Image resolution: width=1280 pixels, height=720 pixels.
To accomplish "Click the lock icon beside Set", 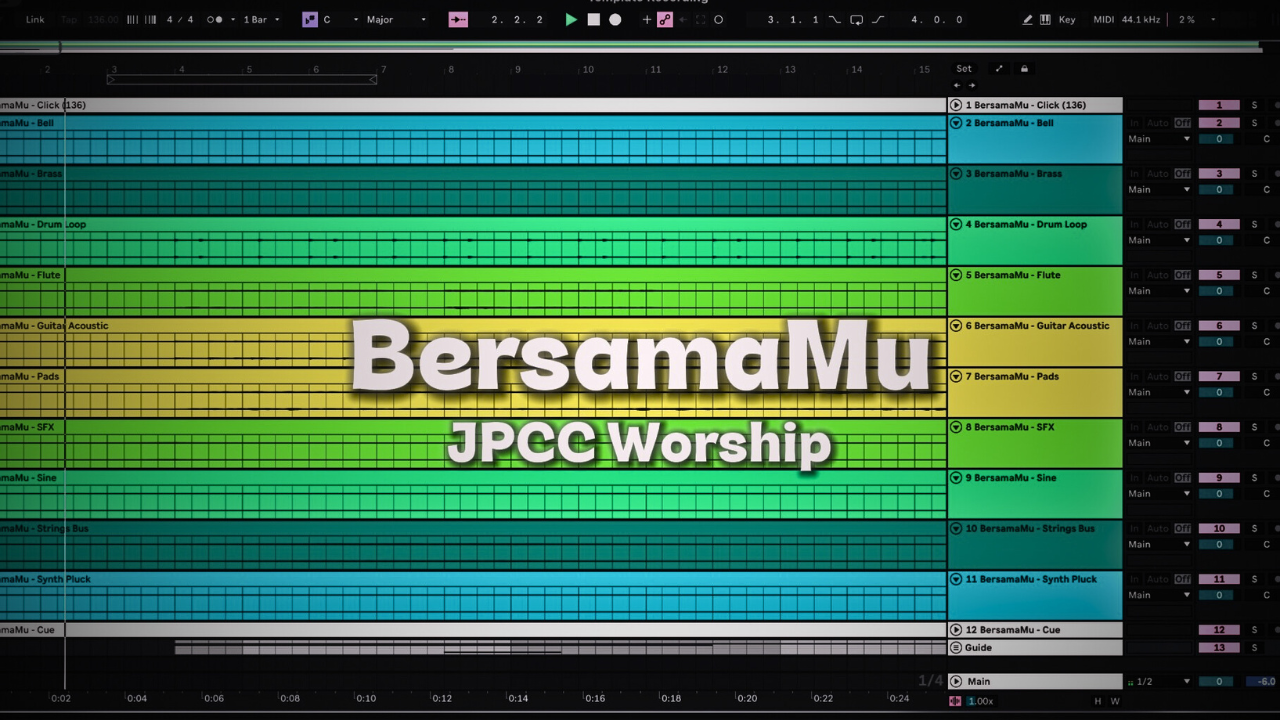I will (1024, 69).
